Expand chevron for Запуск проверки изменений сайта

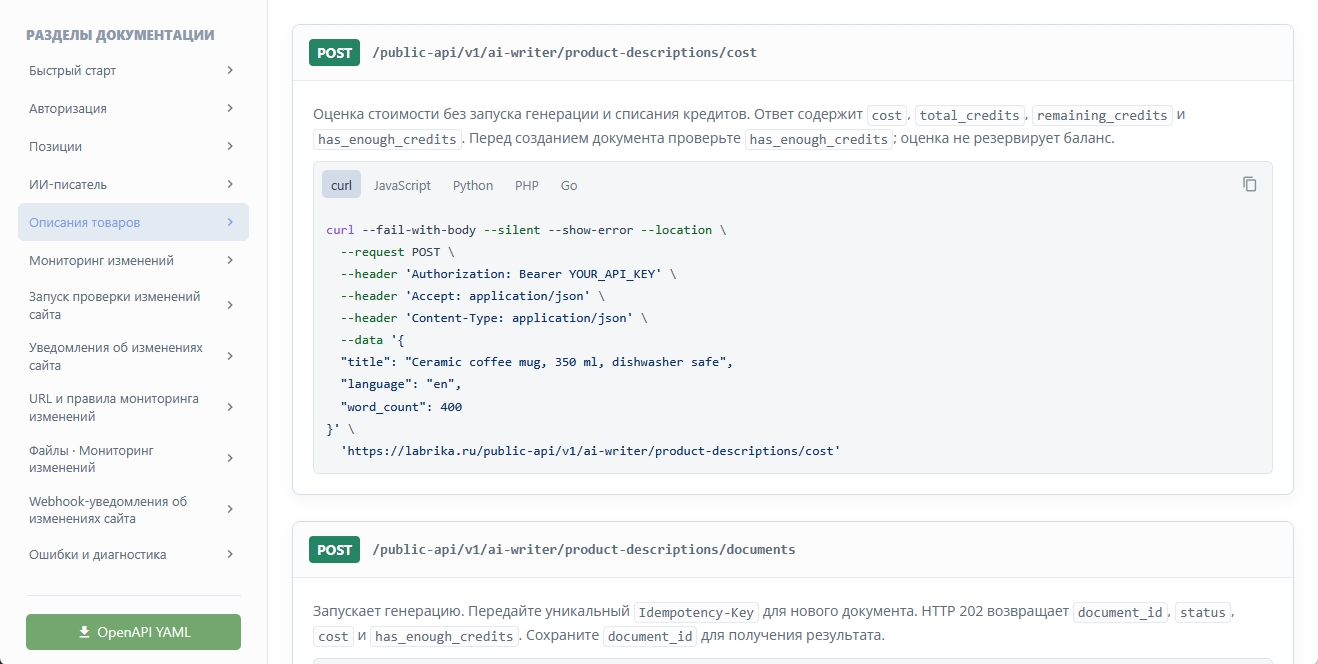click(x=230, y=305)
